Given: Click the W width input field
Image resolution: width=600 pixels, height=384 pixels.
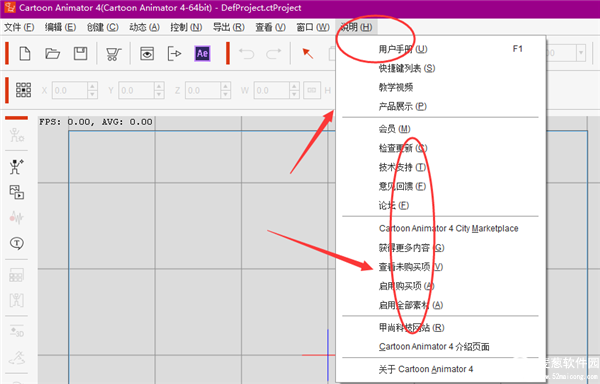Looking at the screenshot, I should (271, 91).
